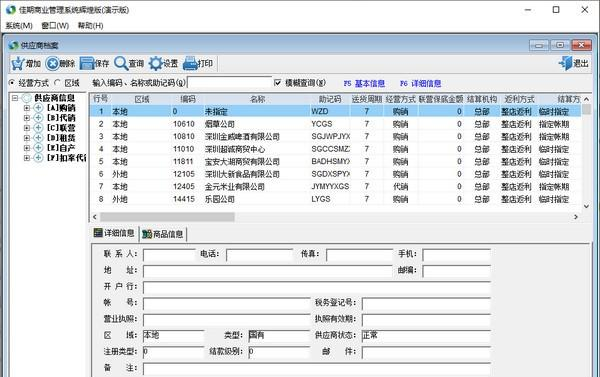600x377 pixels.
Task: Click the 商品信息 tab icon
Action: tap(147, 234)
